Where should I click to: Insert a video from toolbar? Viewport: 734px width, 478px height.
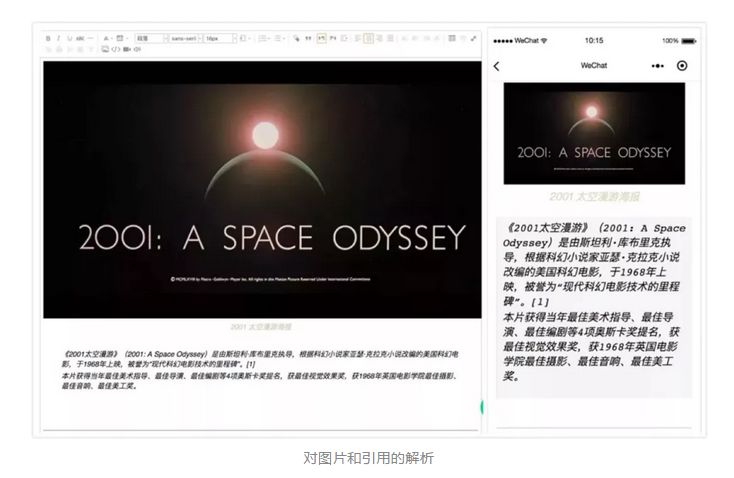pyautogui.click(x=127, y=49)
